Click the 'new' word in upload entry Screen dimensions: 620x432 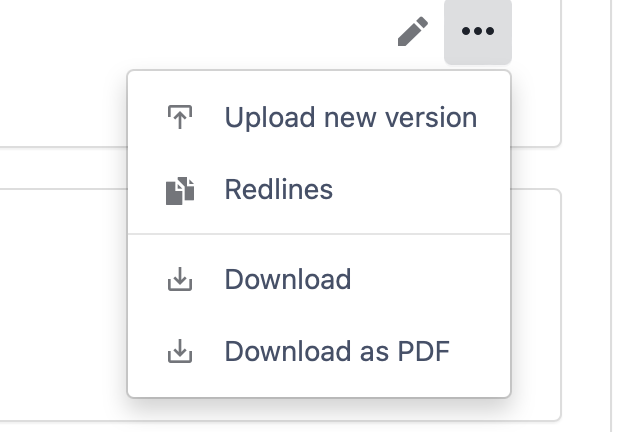(x=350, y=117)
